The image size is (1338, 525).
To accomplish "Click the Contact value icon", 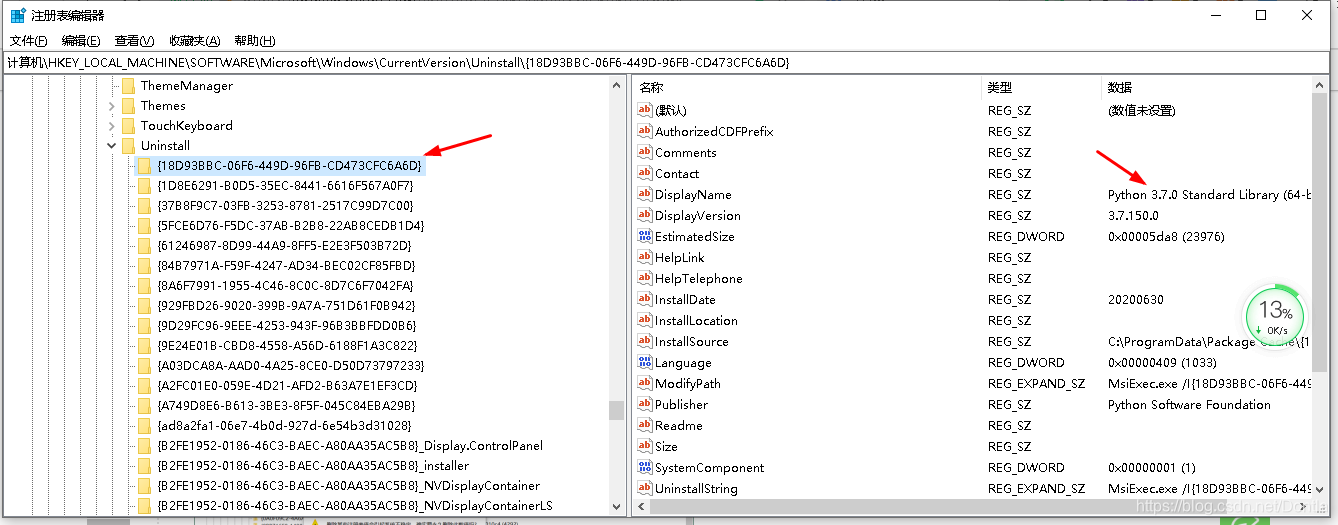I will tap(645, 173).
